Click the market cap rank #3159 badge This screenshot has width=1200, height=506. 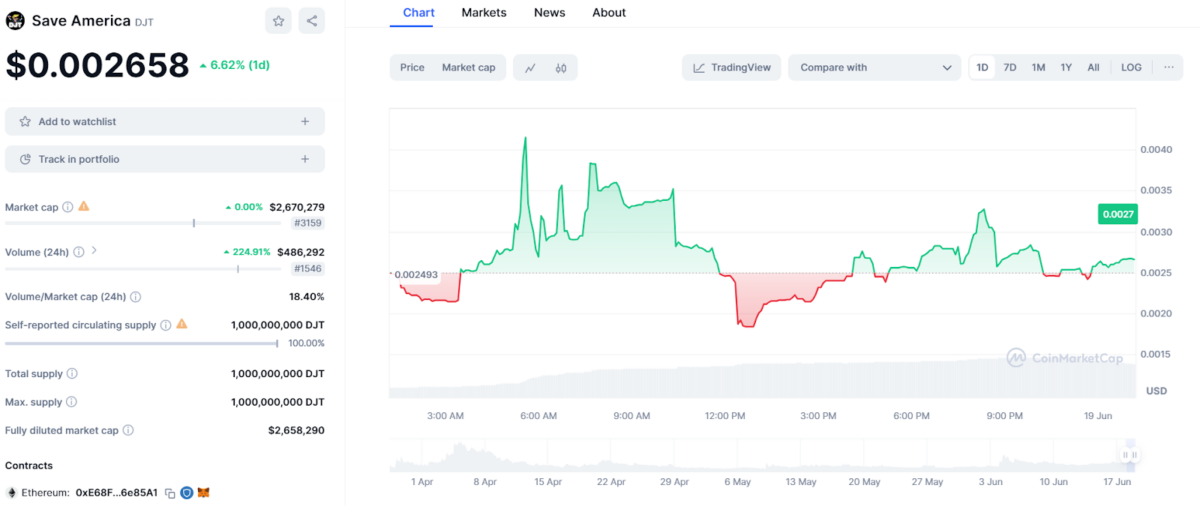(x=308, y=223)
